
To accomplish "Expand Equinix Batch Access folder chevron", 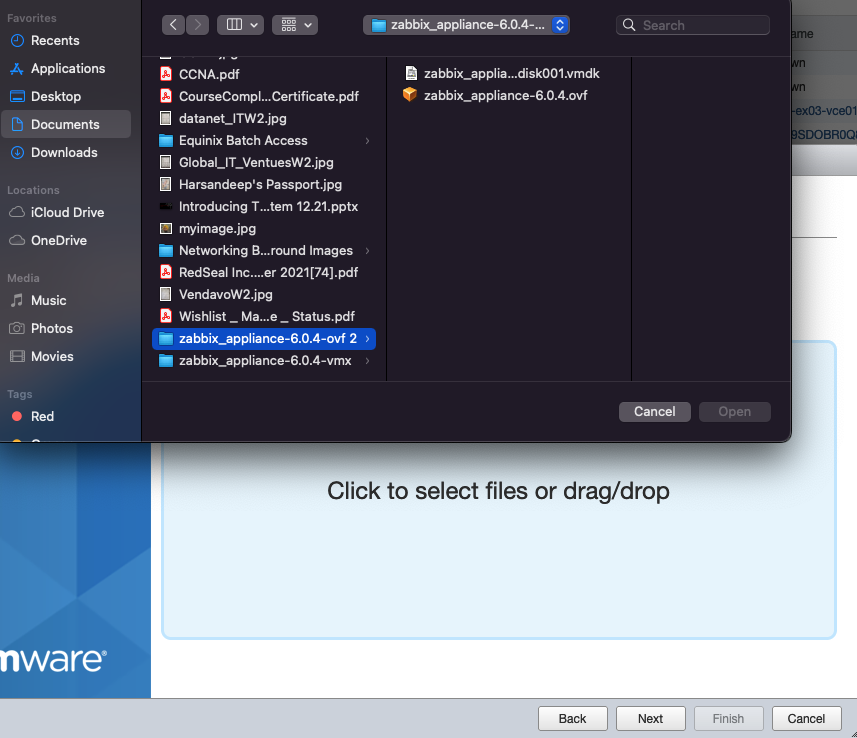I will pos(367,140).
